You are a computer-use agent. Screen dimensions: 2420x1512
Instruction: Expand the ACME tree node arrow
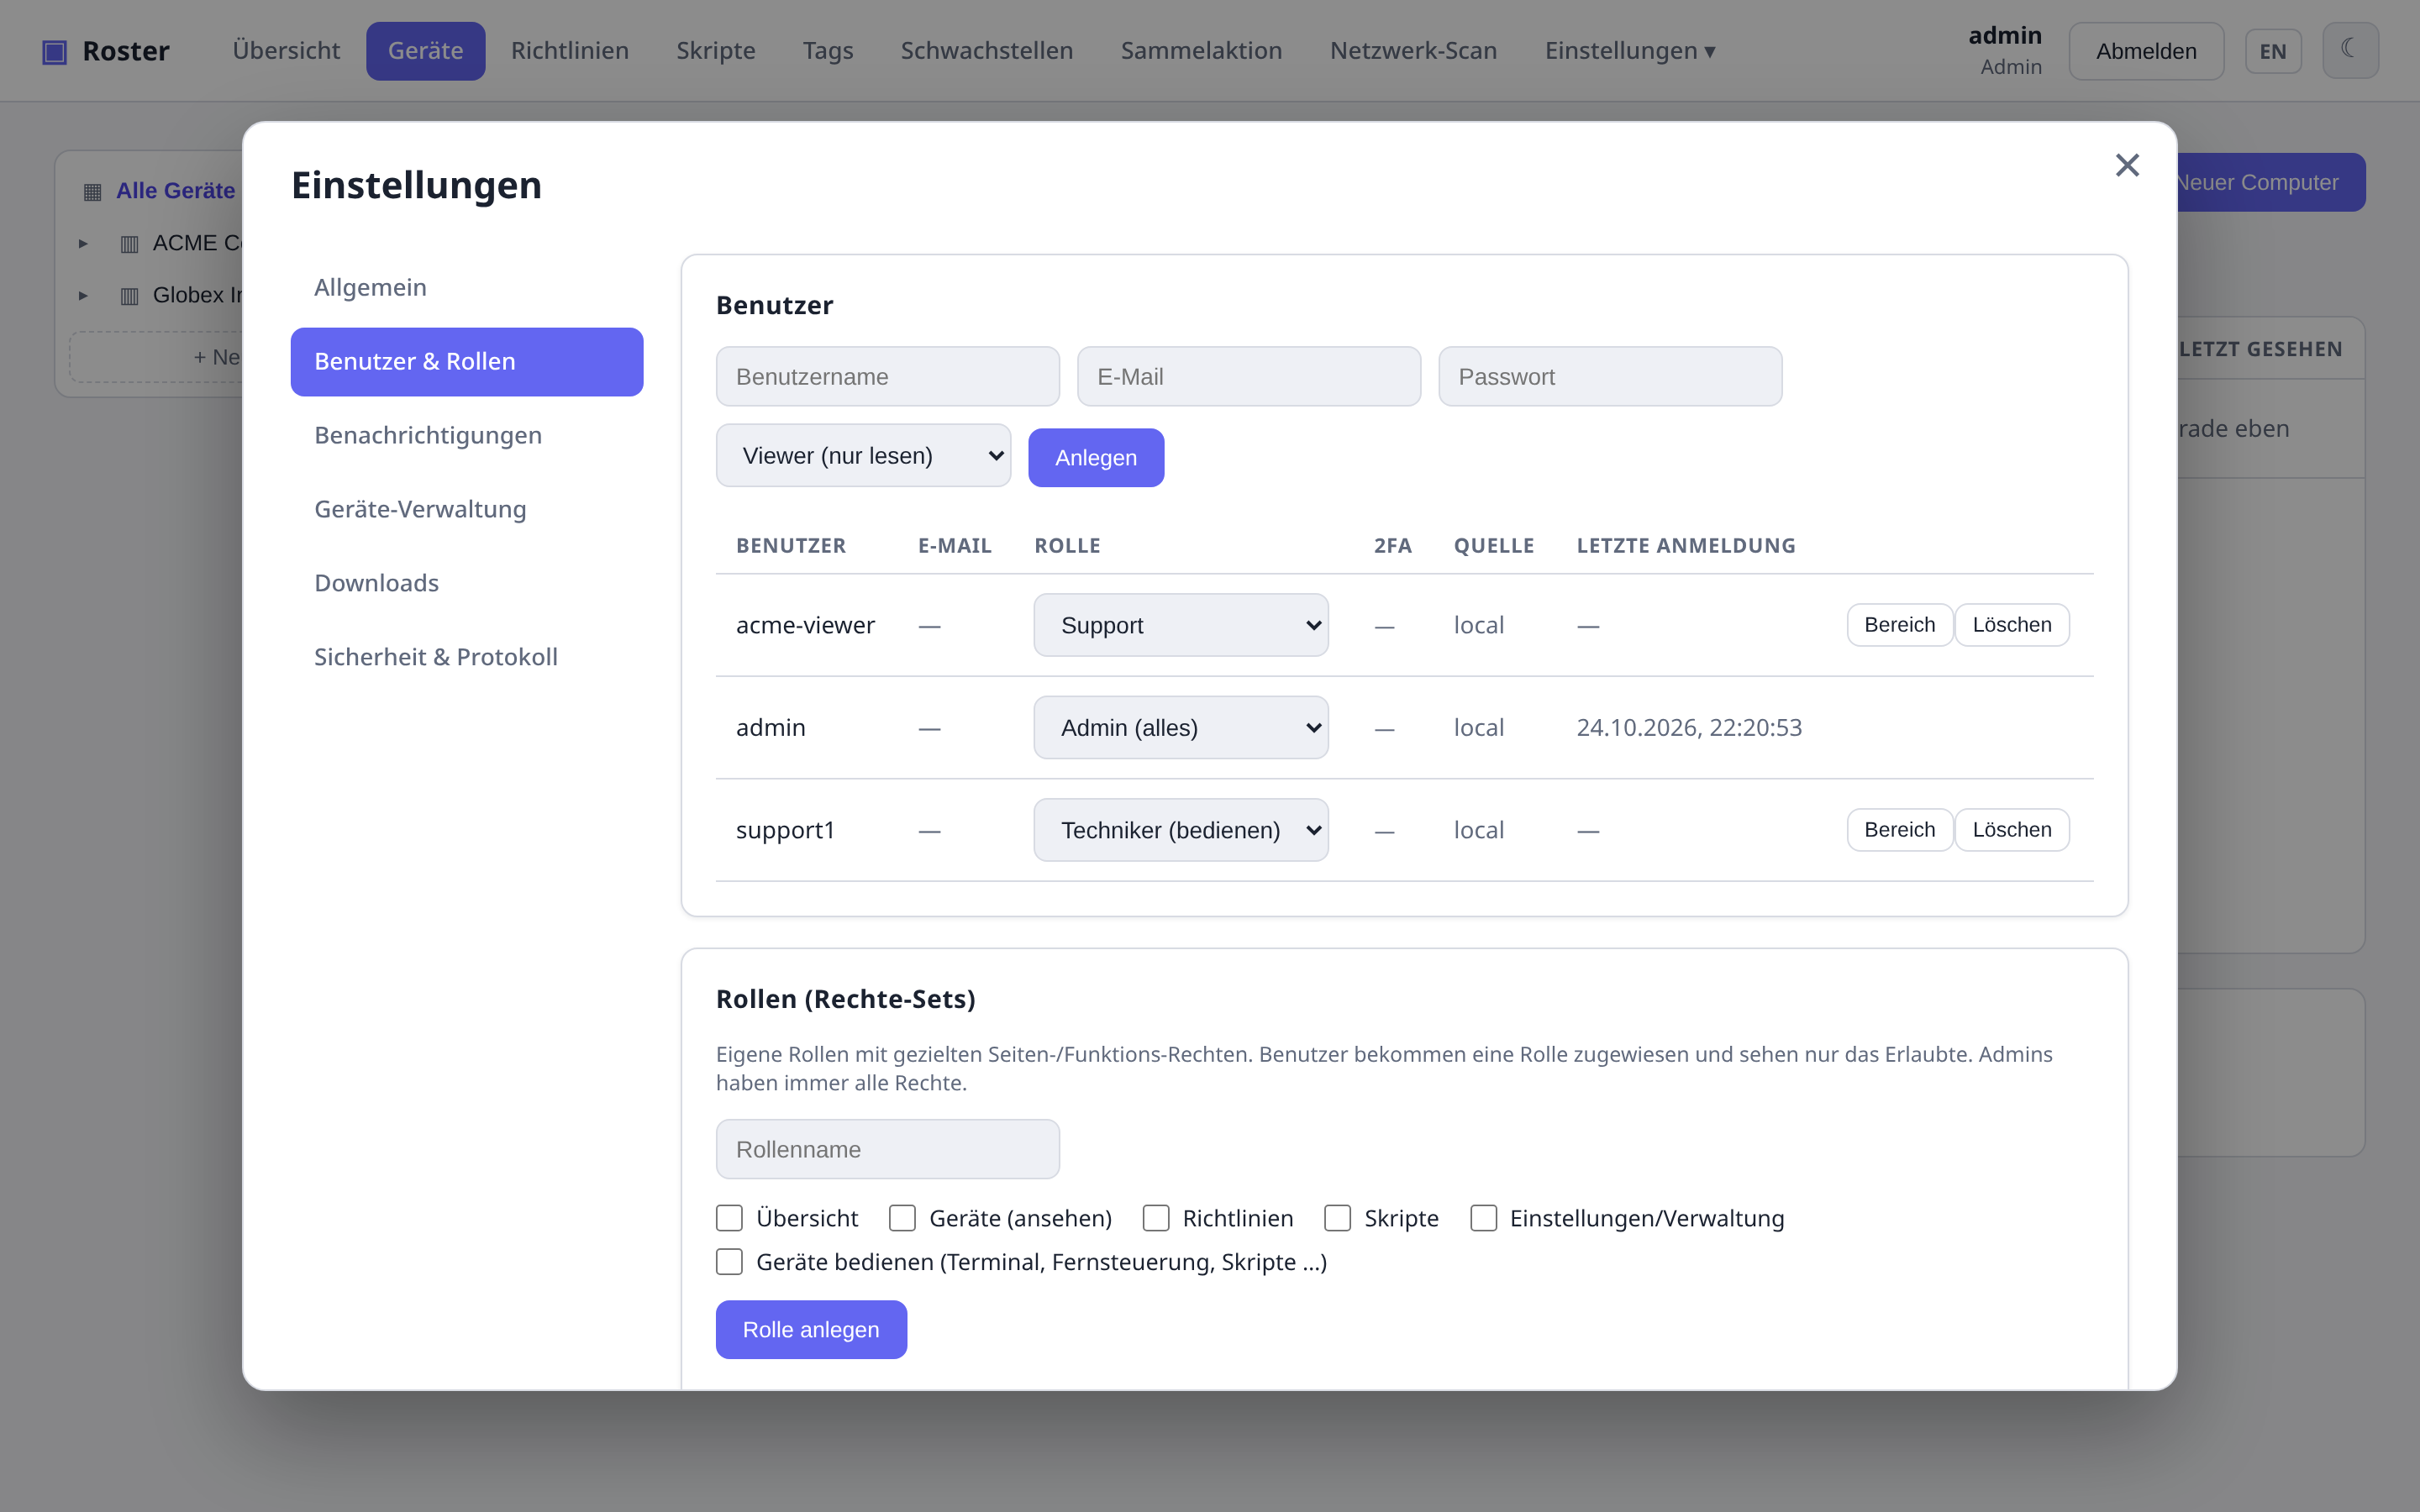83,243
